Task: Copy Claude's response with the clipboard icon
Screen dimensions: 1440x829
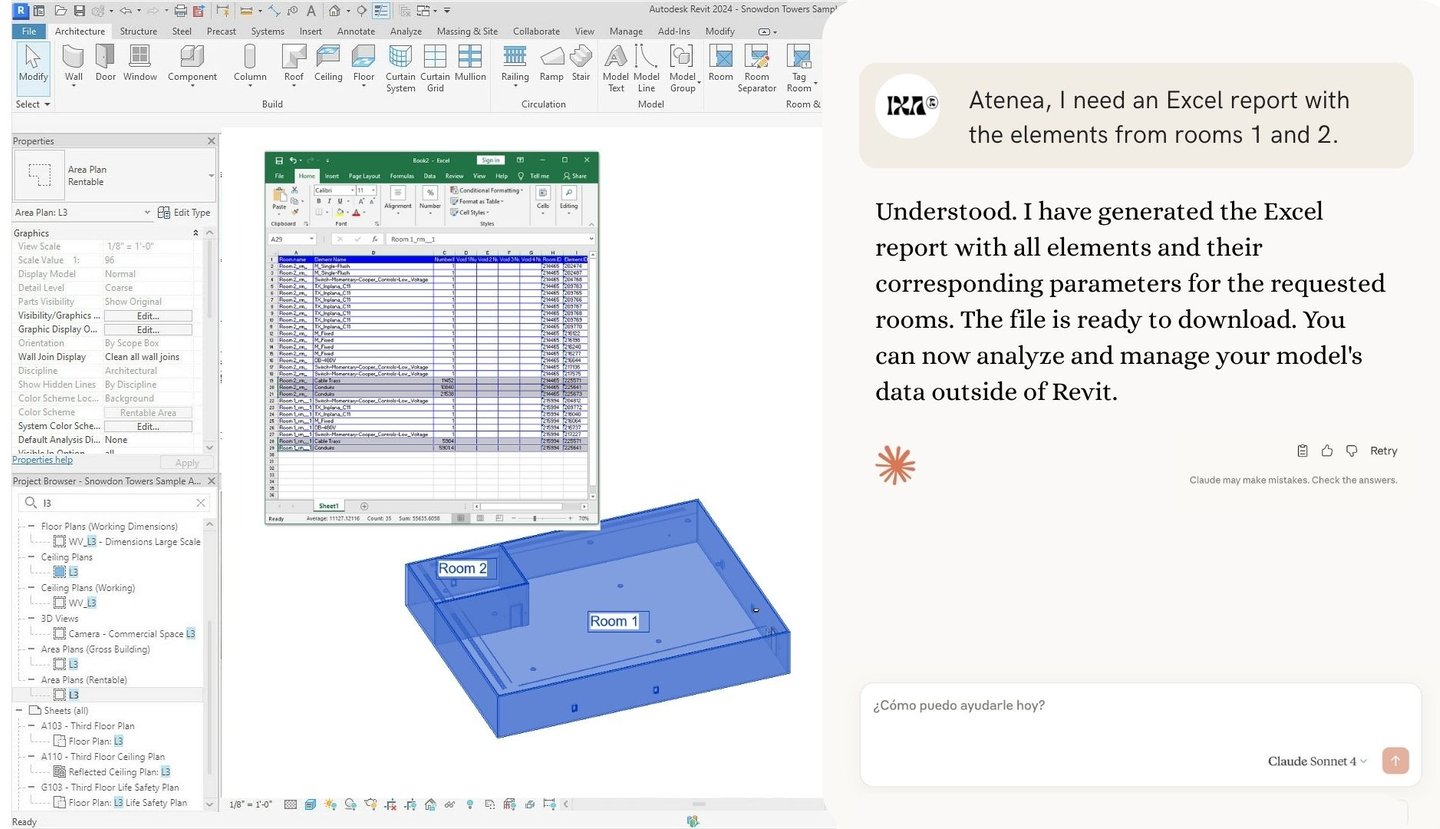Action: coord(1303,451)
